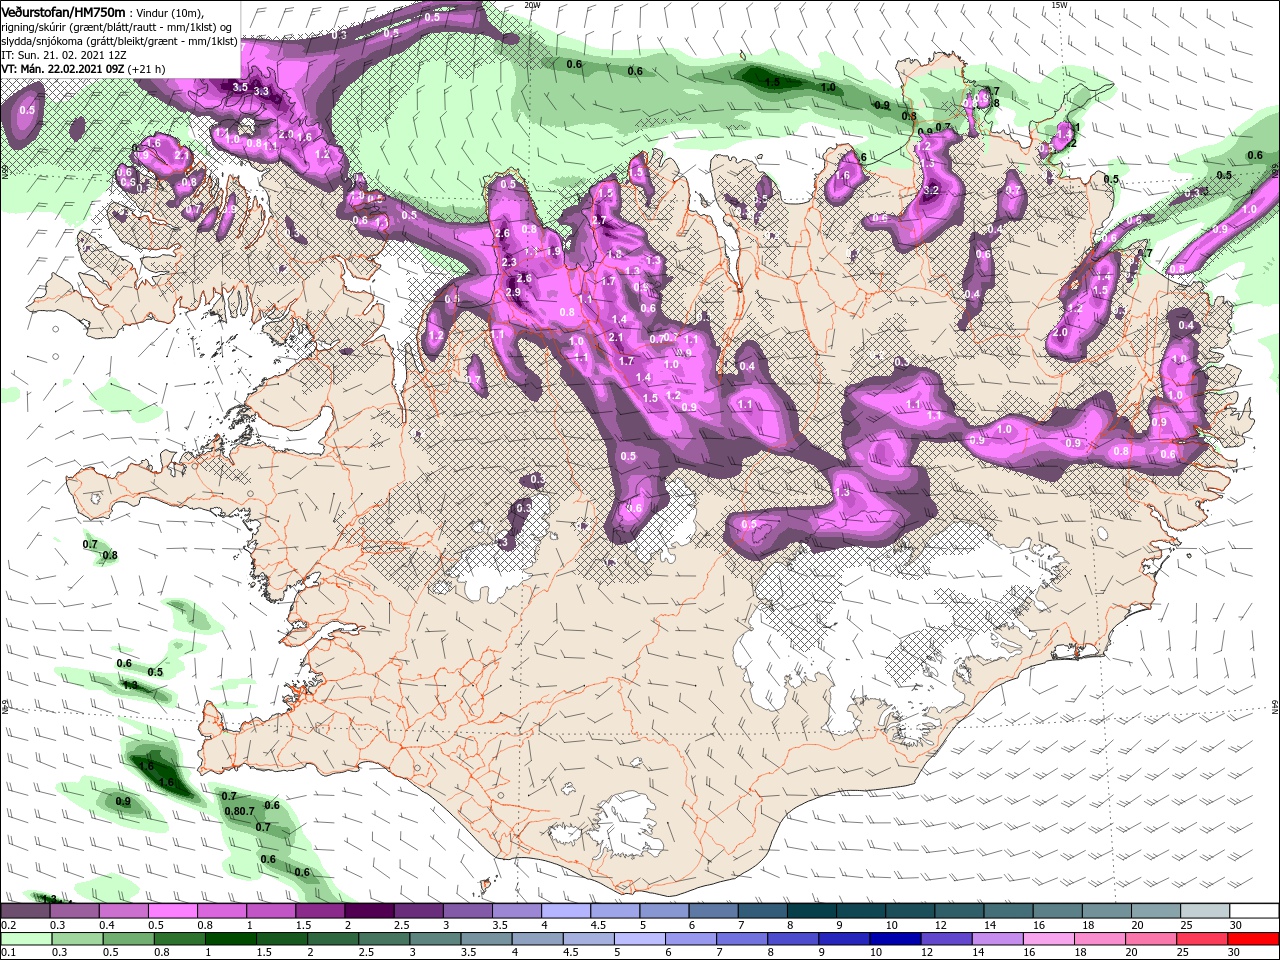Pick the light purple 14 rain scale swatch
The width and height of the screenshot is (1280, 960).
tap(996, 939)
